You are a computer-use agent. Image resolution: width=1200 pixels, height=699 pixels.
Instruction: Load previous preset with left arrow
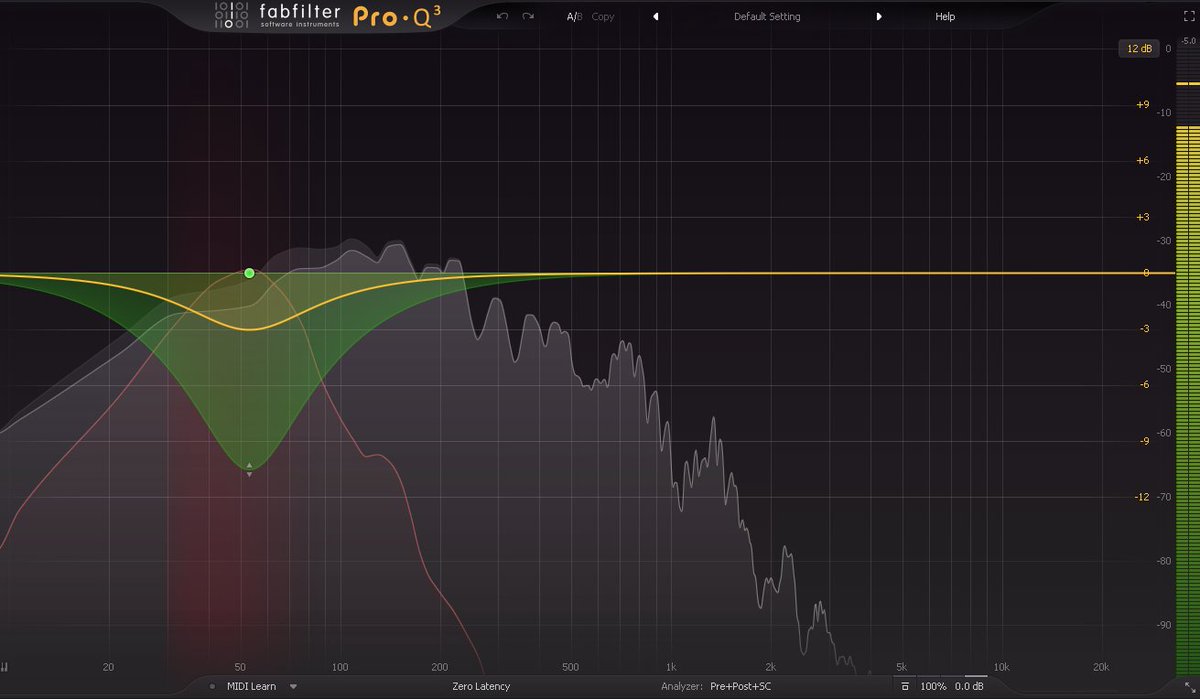[656, 17]
